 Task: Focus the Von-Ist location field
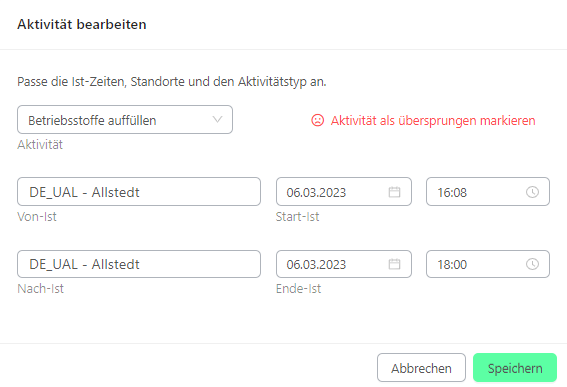click(139, 192)
